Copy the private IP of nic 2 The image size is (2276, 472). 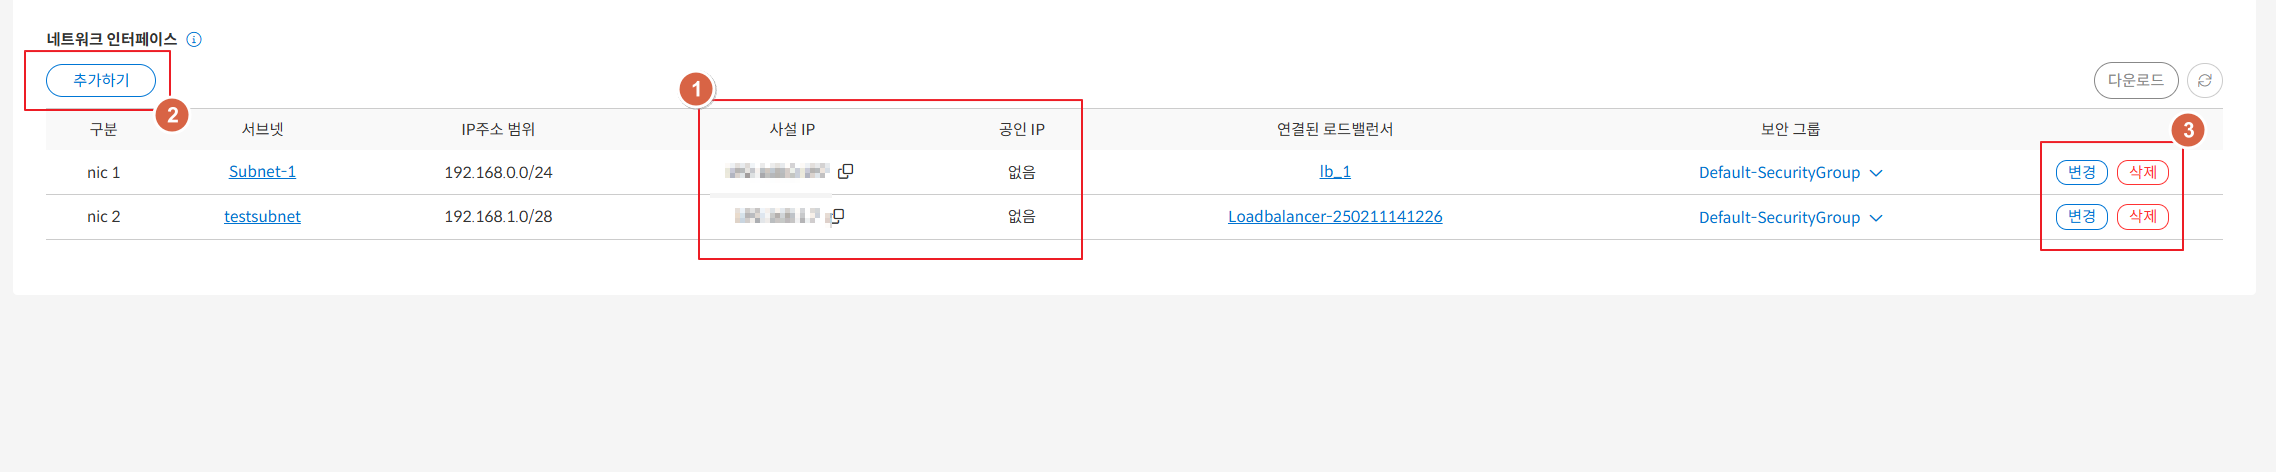[x=838, y=216]
